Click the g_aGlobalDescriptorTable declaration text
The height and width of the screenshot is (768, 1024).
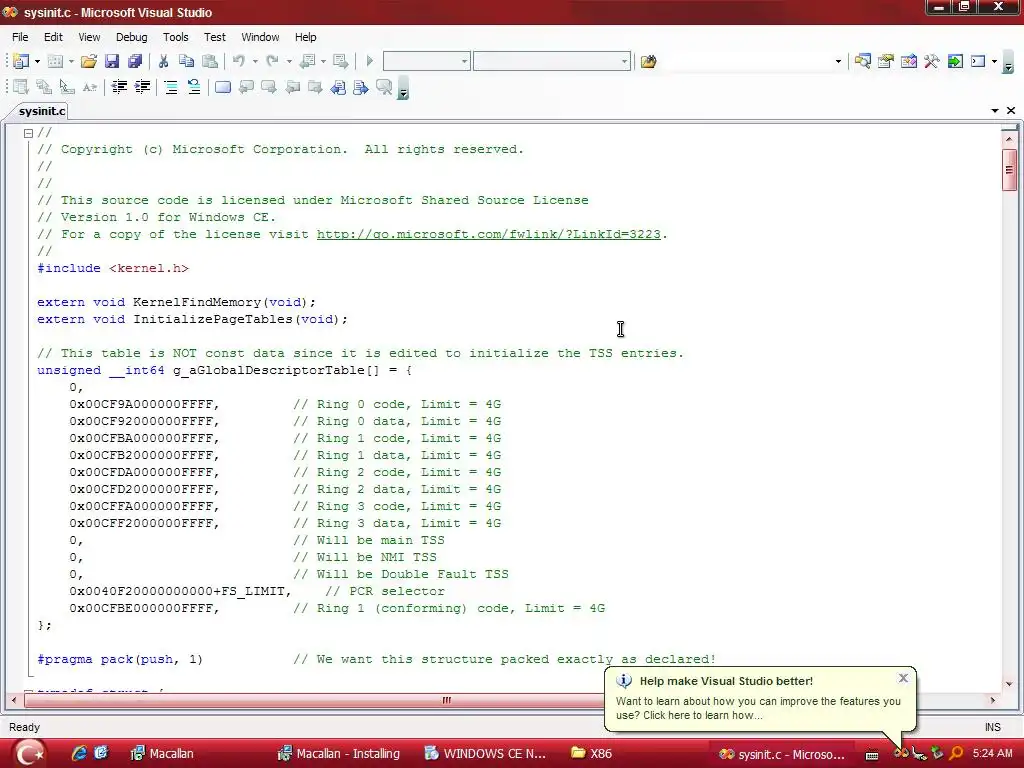[x=225, y=370]
